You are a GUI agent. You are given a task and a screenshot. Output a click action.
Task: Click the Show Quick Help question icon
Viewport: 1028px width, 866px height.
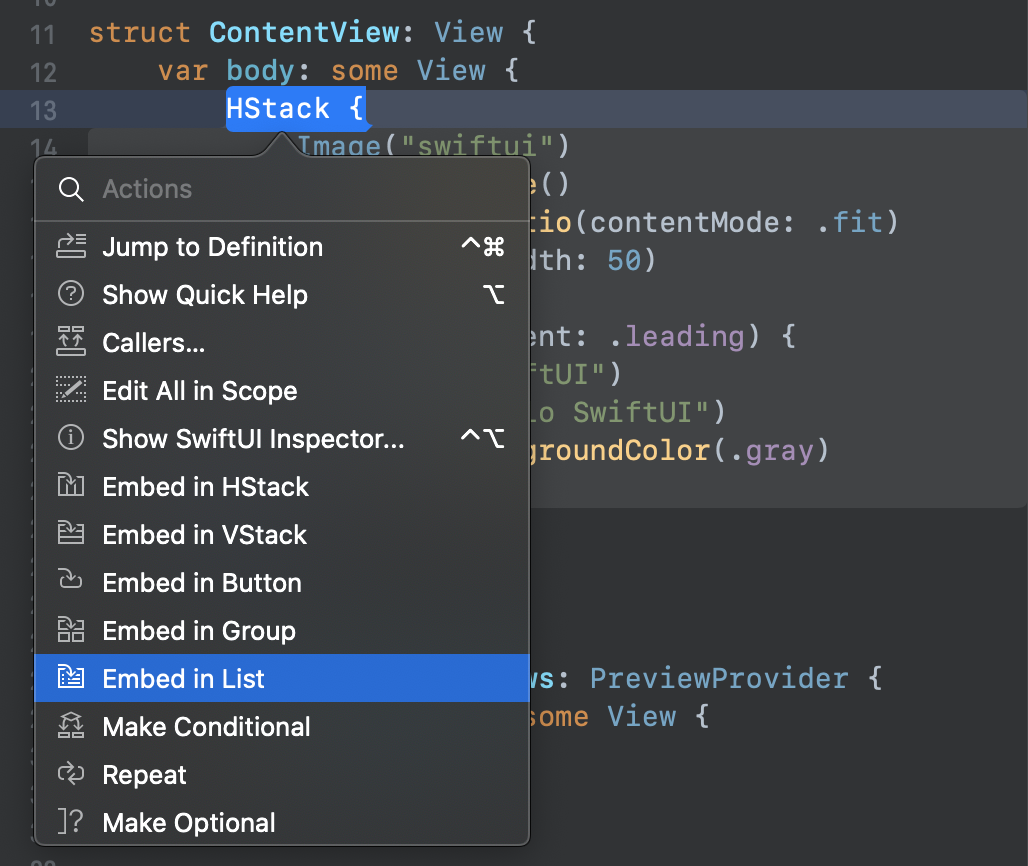[71, 295]
